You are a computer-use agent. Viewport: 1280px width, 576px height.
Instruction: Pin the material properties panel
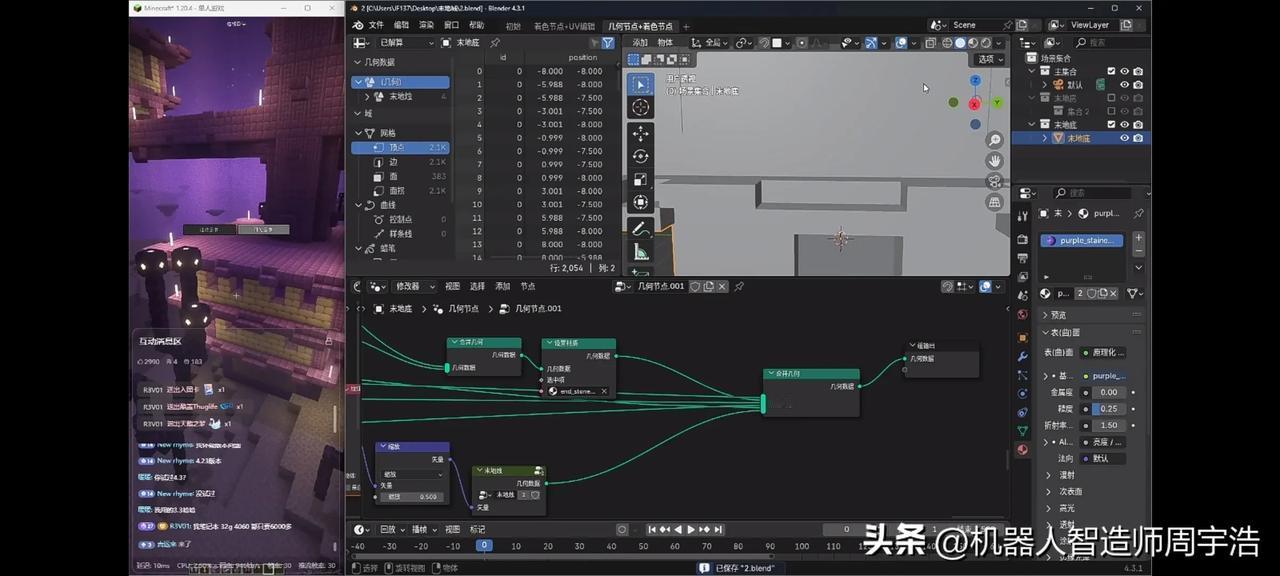tap(1138, 213)
